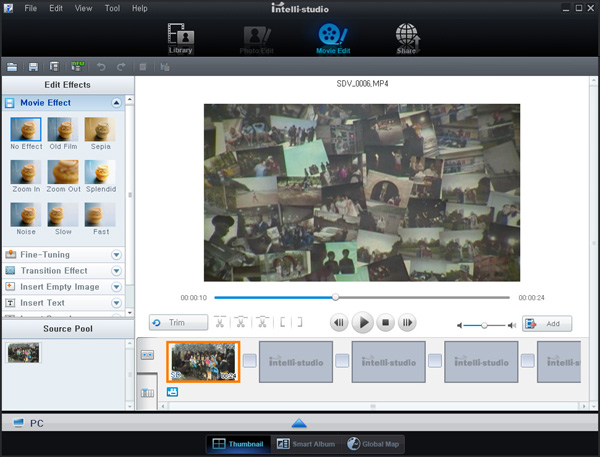Image resolution: width=600 pixels, height=457 pixels.
Task: Apply the Splendid effect
Action: [100, 176]
